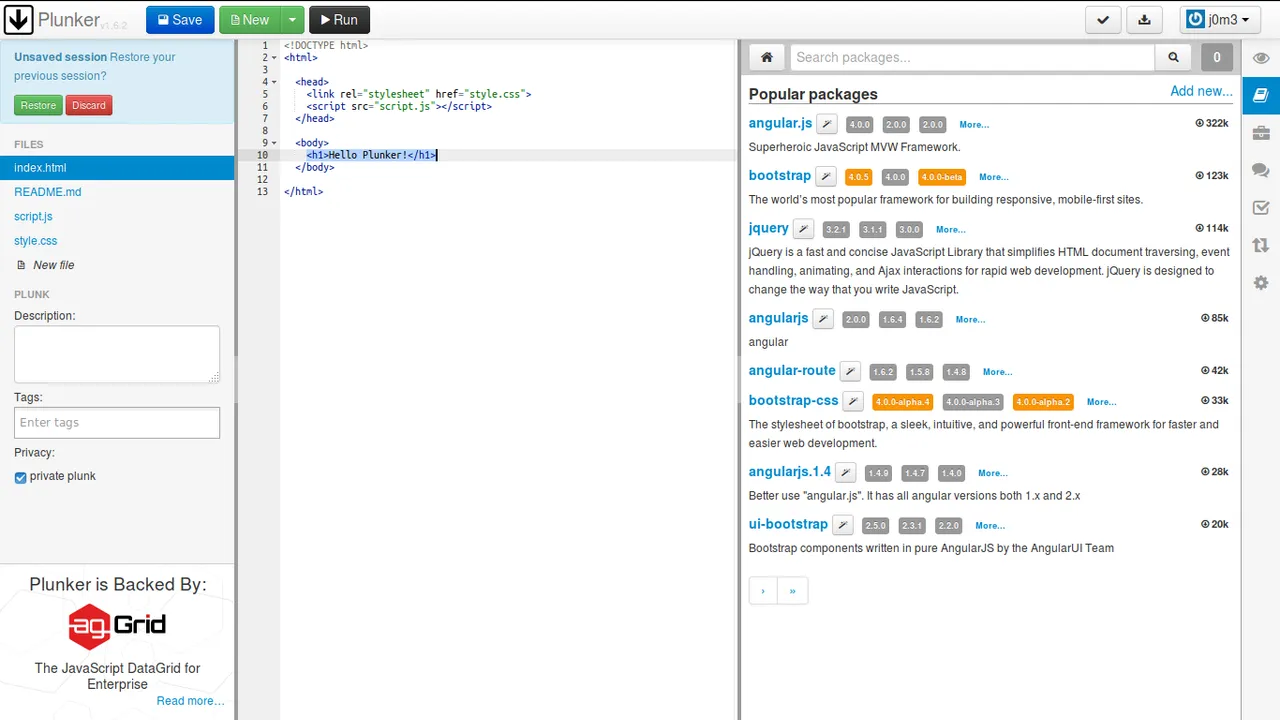
Task: Show more versions of jquery
Action: coord(950,229)
